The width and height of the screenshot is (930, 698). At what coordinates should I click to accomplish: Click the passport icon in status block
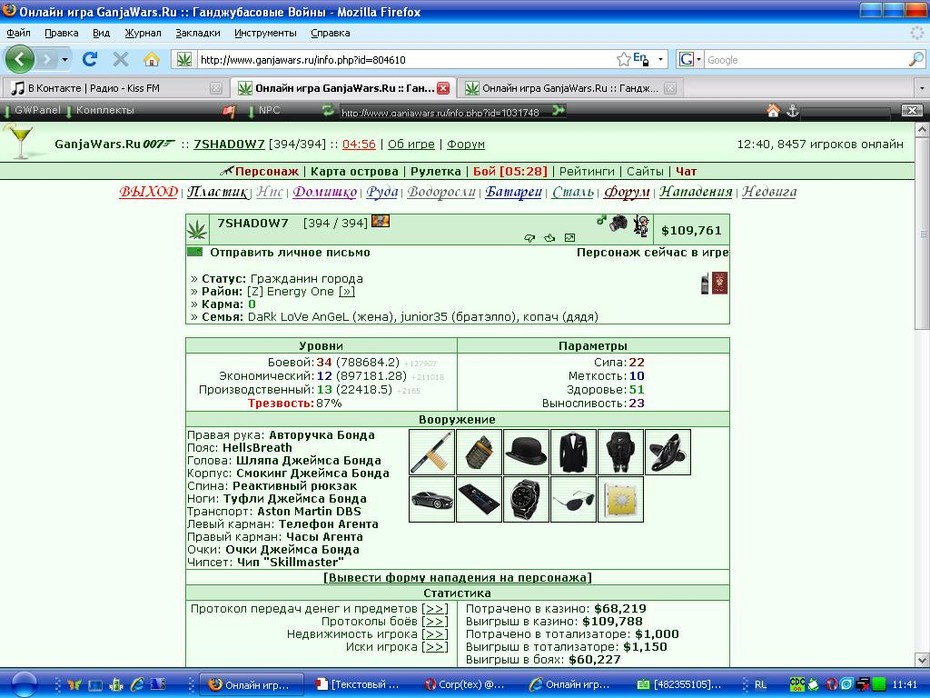tap(719, 283)
